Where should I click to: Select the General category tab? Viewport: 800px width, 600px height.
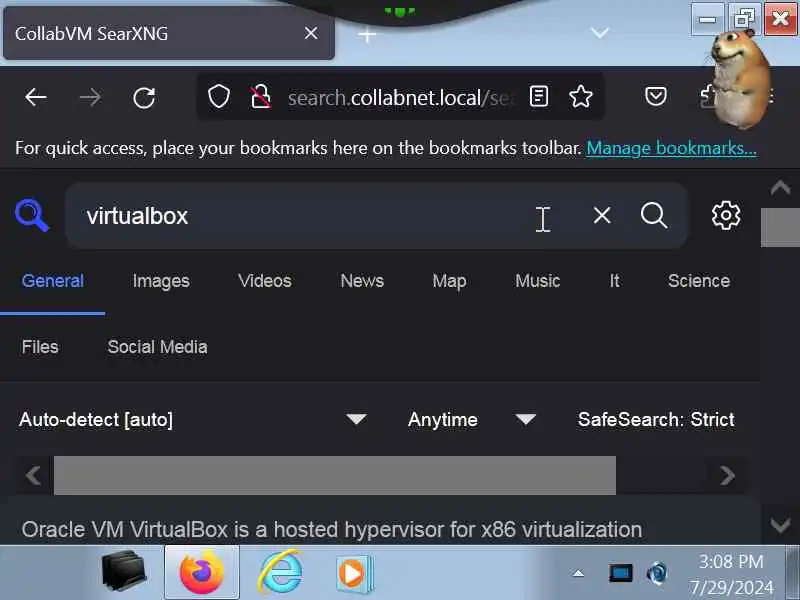tap(53, 281)
